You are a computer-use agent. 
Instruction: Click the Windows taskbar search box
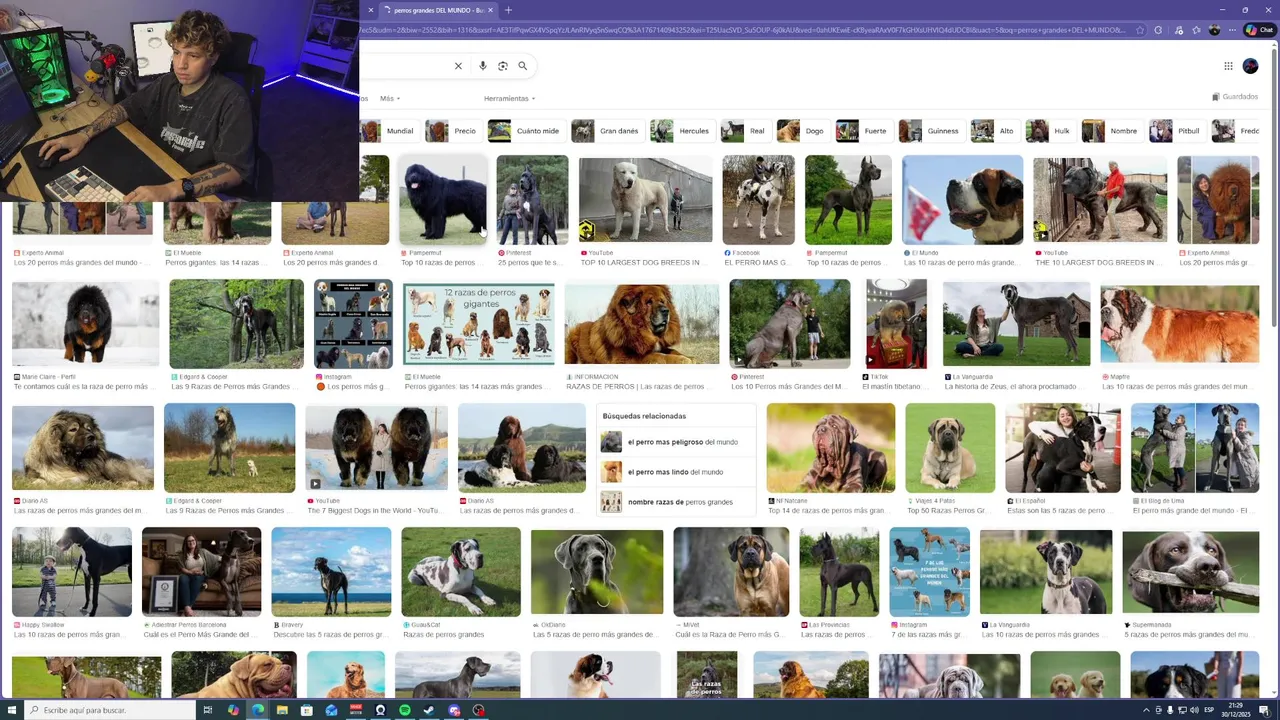point(108,710)
